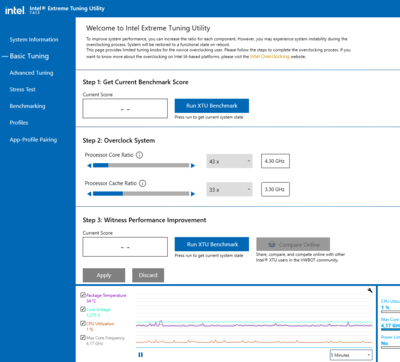Follow the Intel Overclocking website link
The image size is (400, 362).
point(270,56)
